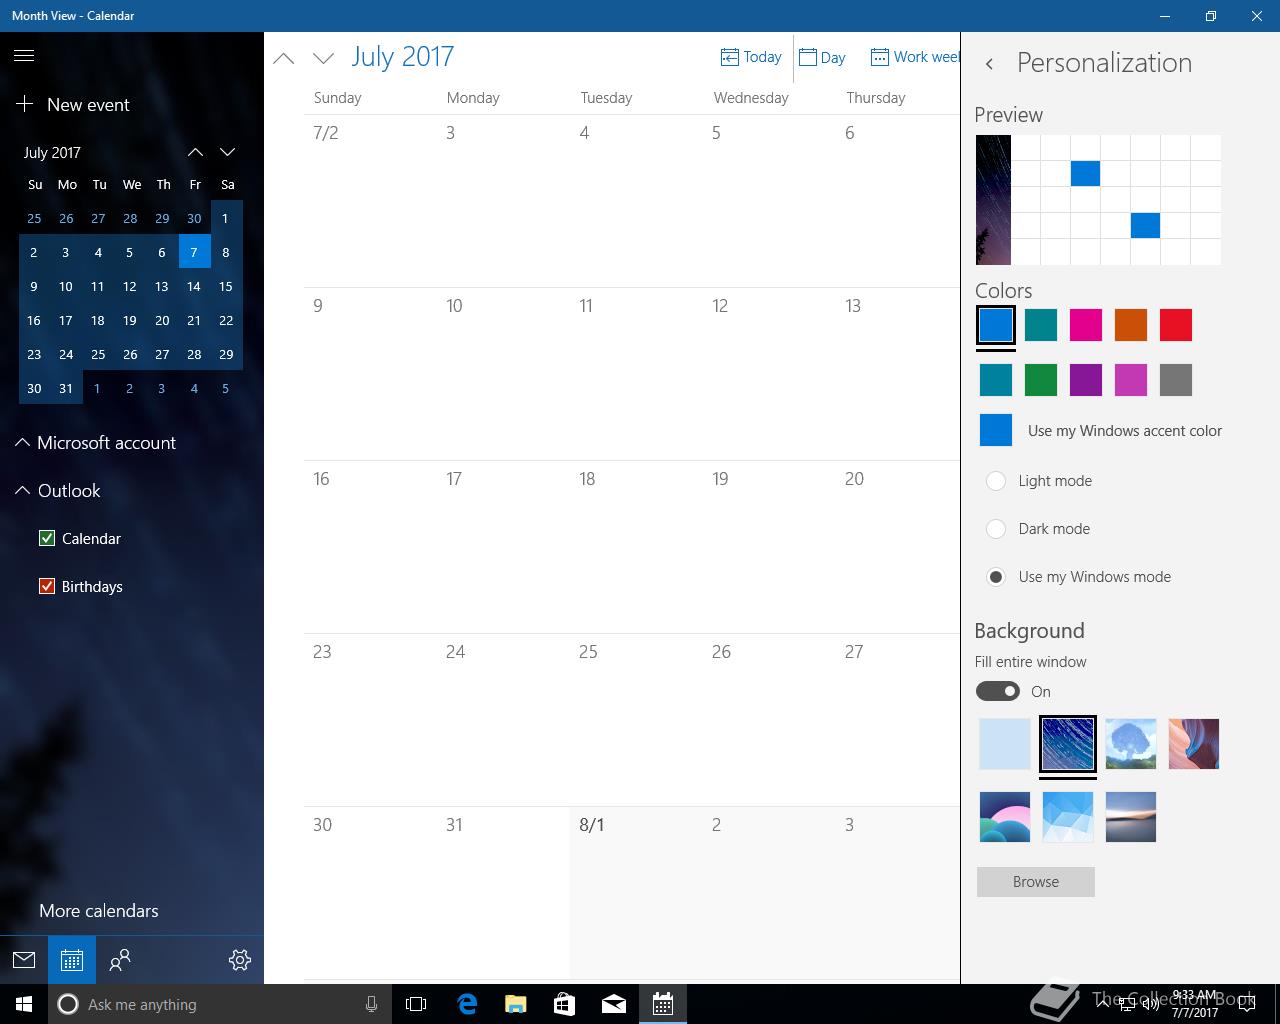Image resolution: width=1280 pixels, height=1024 pixels.
Task: Click July 25 cell in month grid
Action: click(x=636, y=720)
